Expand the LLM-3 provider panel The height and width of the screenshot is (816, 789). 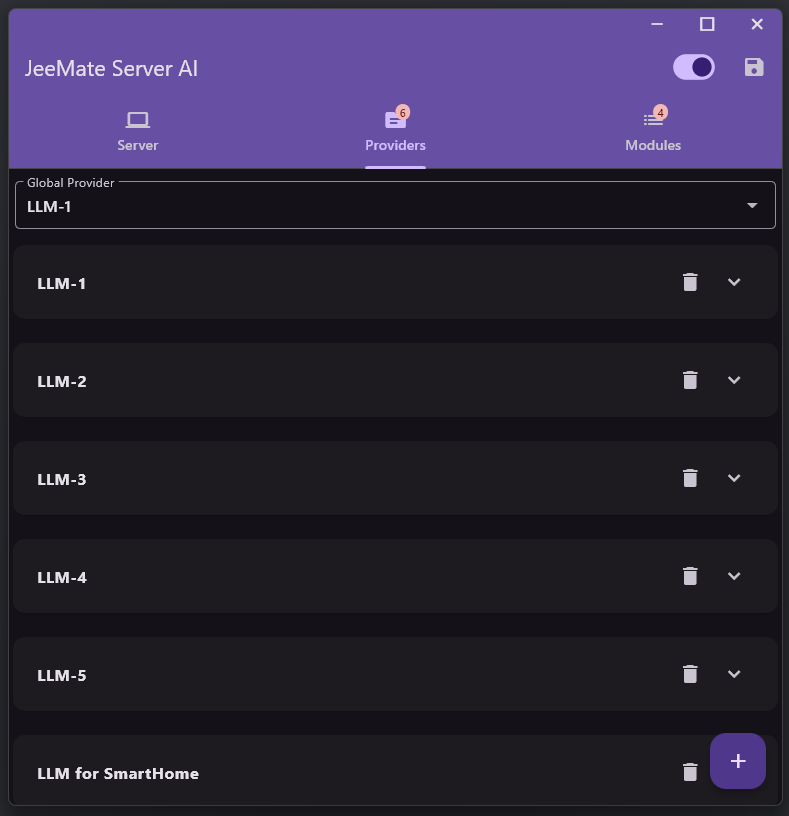pos(734,478)
